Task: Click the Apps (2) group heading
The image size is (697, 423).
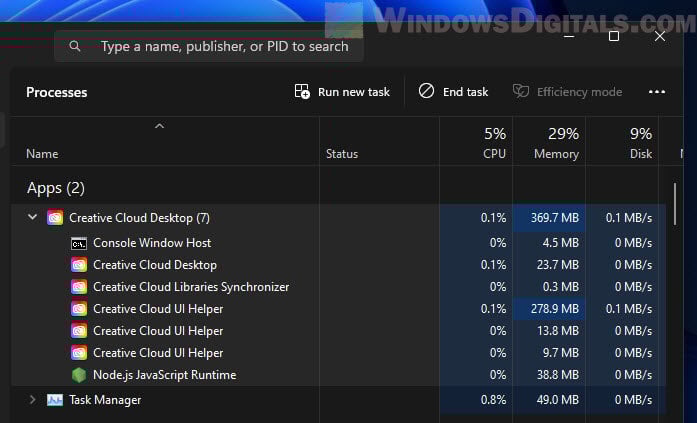Action: click(x=56, y=188)
